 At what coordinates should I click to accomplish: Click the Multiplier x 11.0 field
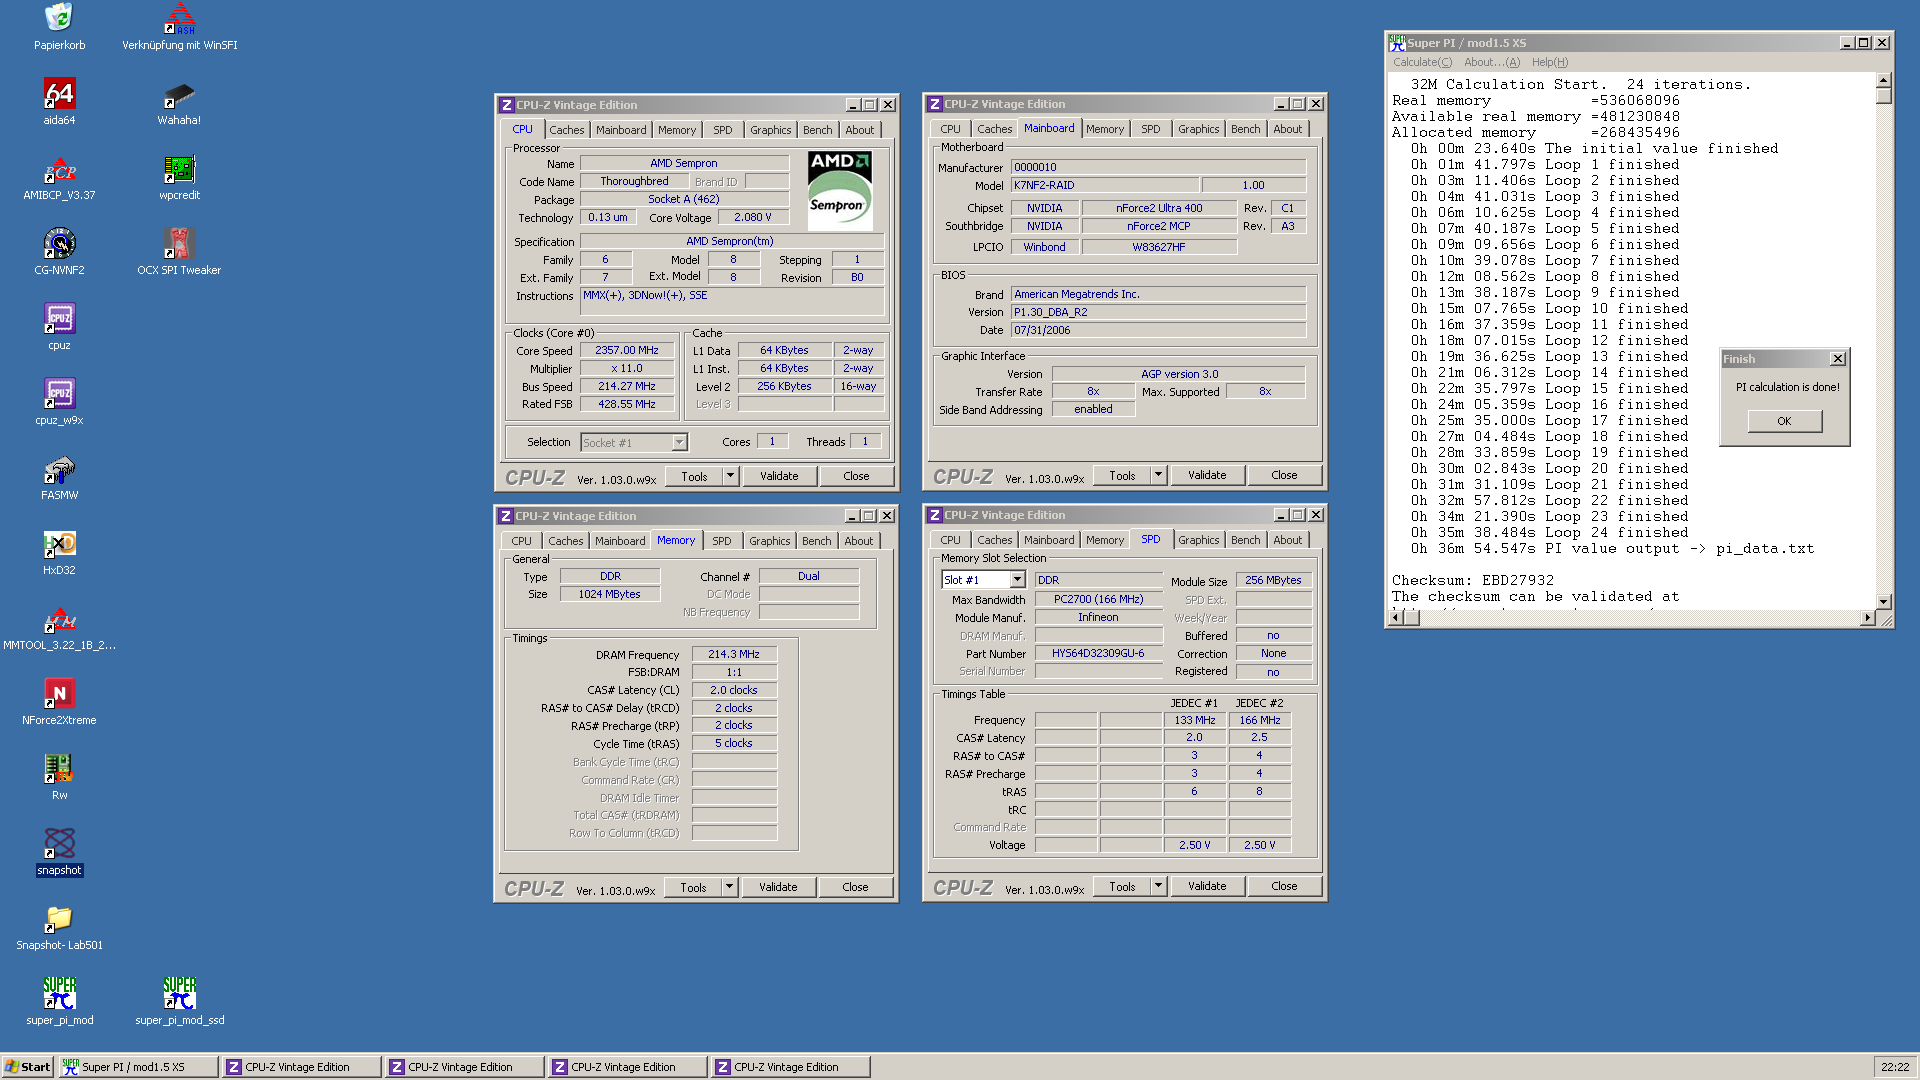(627, 368)
